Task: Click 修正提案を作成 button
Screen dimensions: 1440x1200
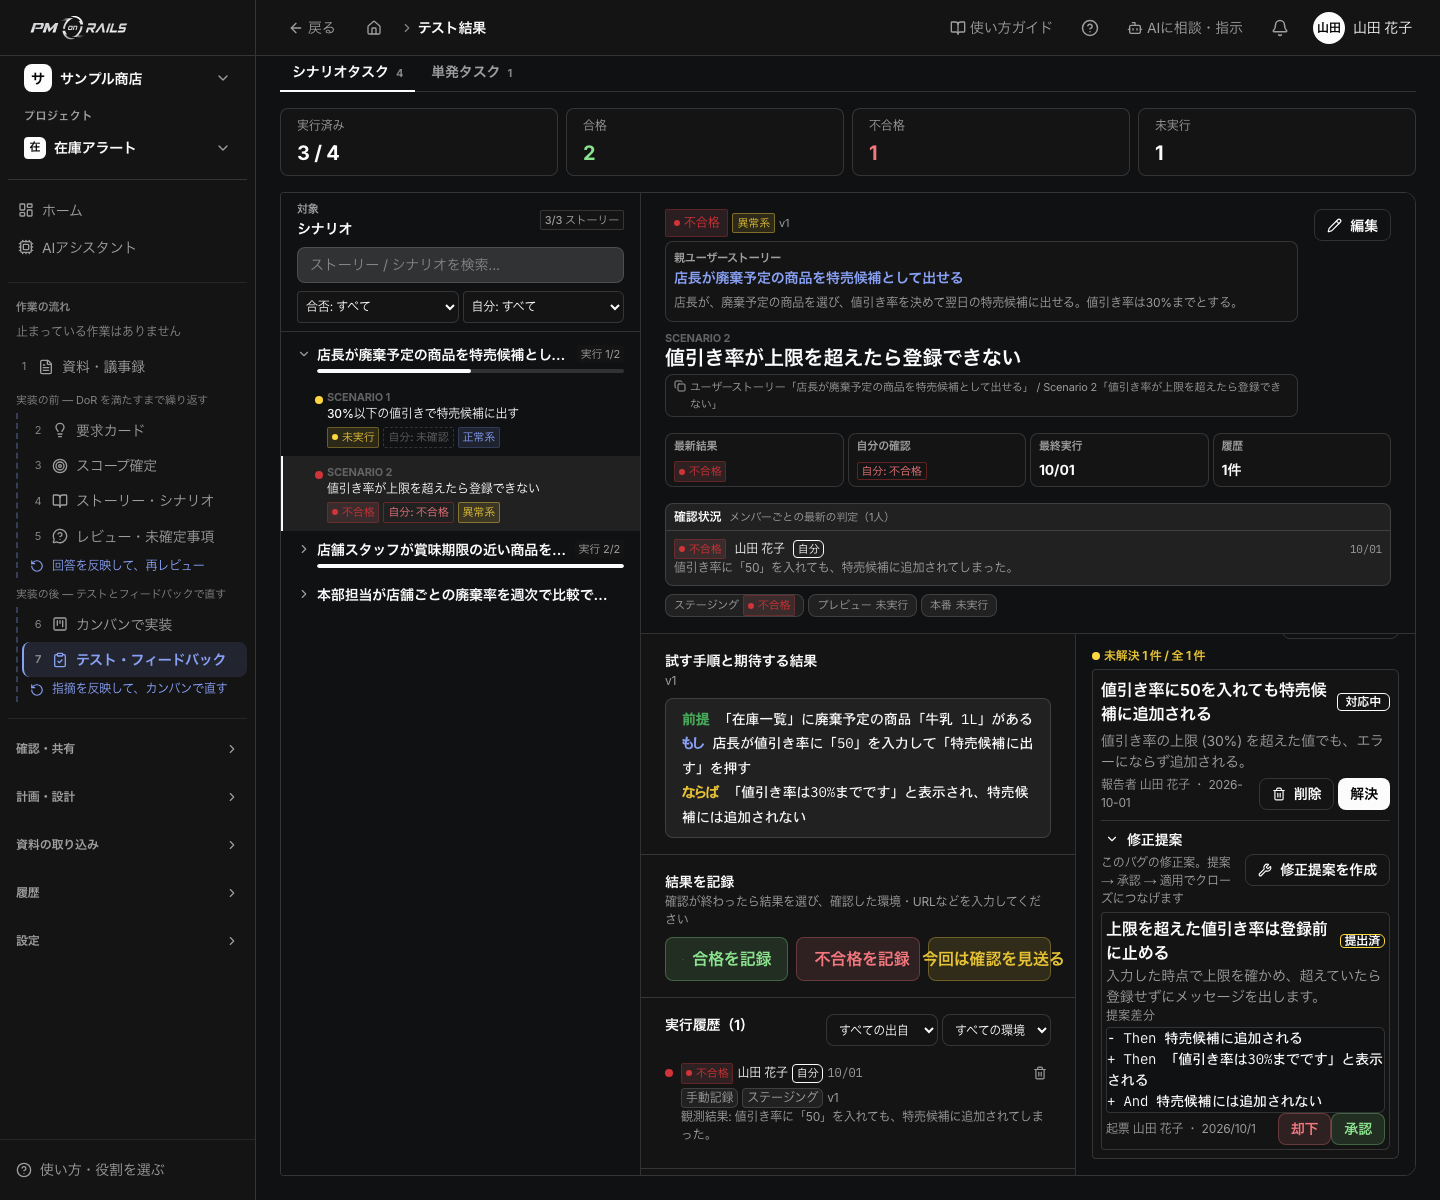Action: click(x=1317, y=870)
